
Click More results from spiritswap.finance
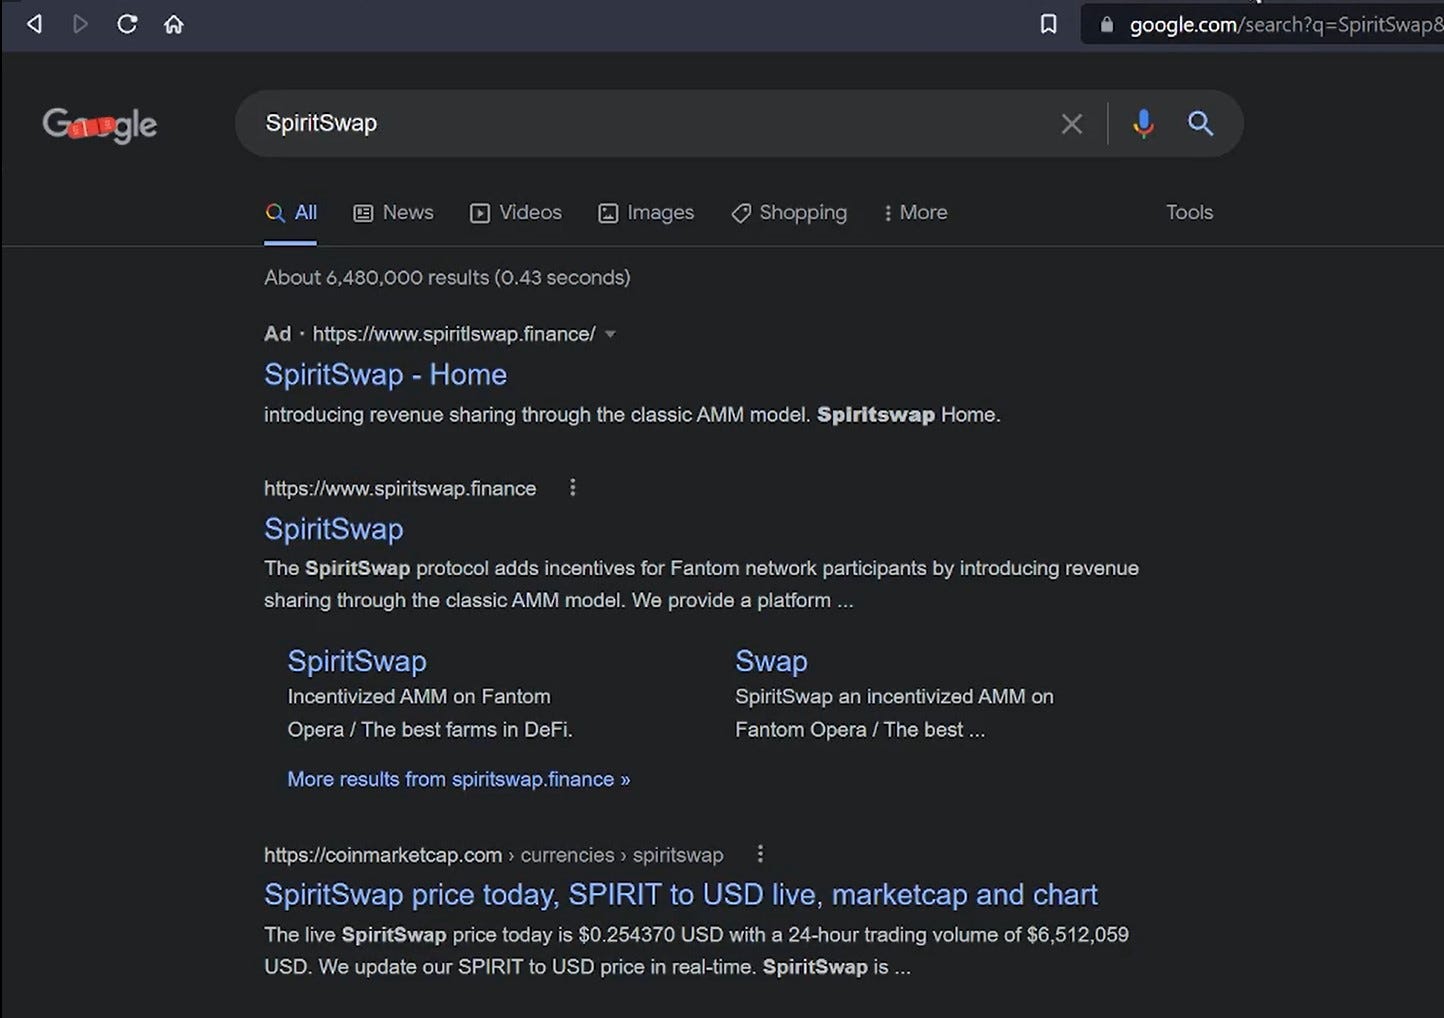(x=459, y=779)
